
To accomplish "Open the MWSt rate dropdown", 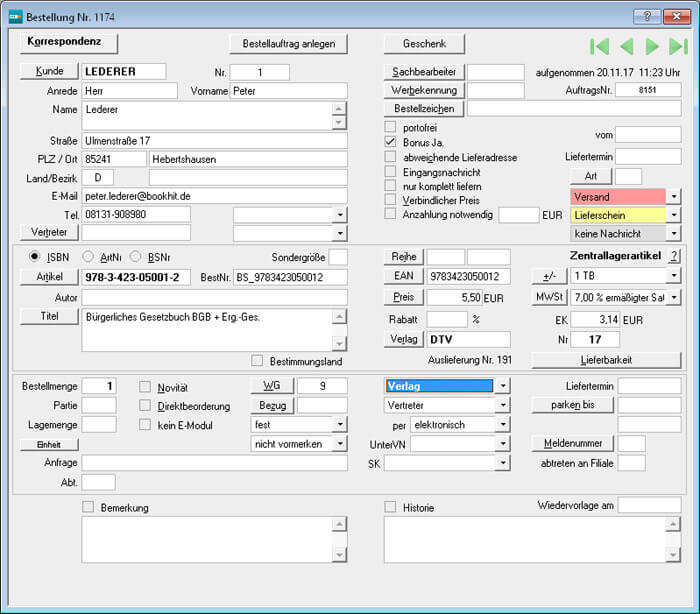I will [674, 297].
